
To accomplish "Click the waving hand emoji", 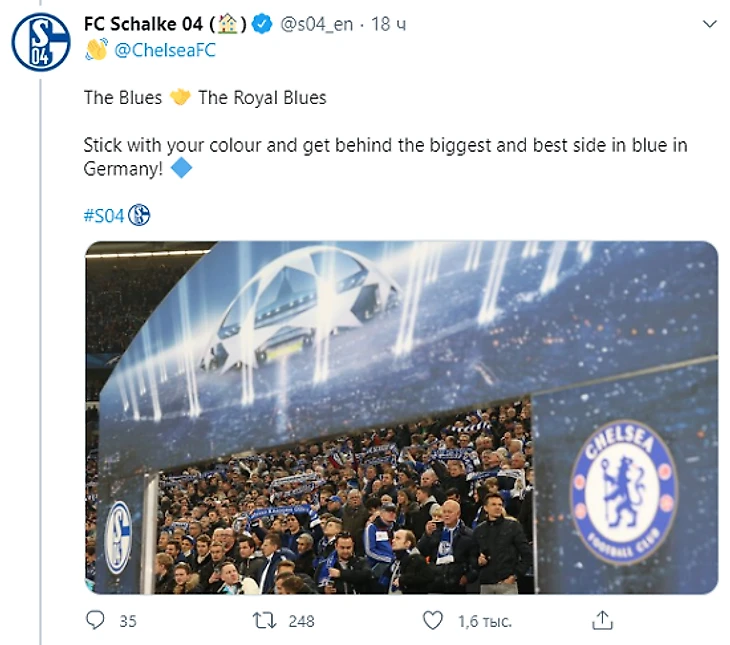I will pyautogui.click(x=96, y=50).
